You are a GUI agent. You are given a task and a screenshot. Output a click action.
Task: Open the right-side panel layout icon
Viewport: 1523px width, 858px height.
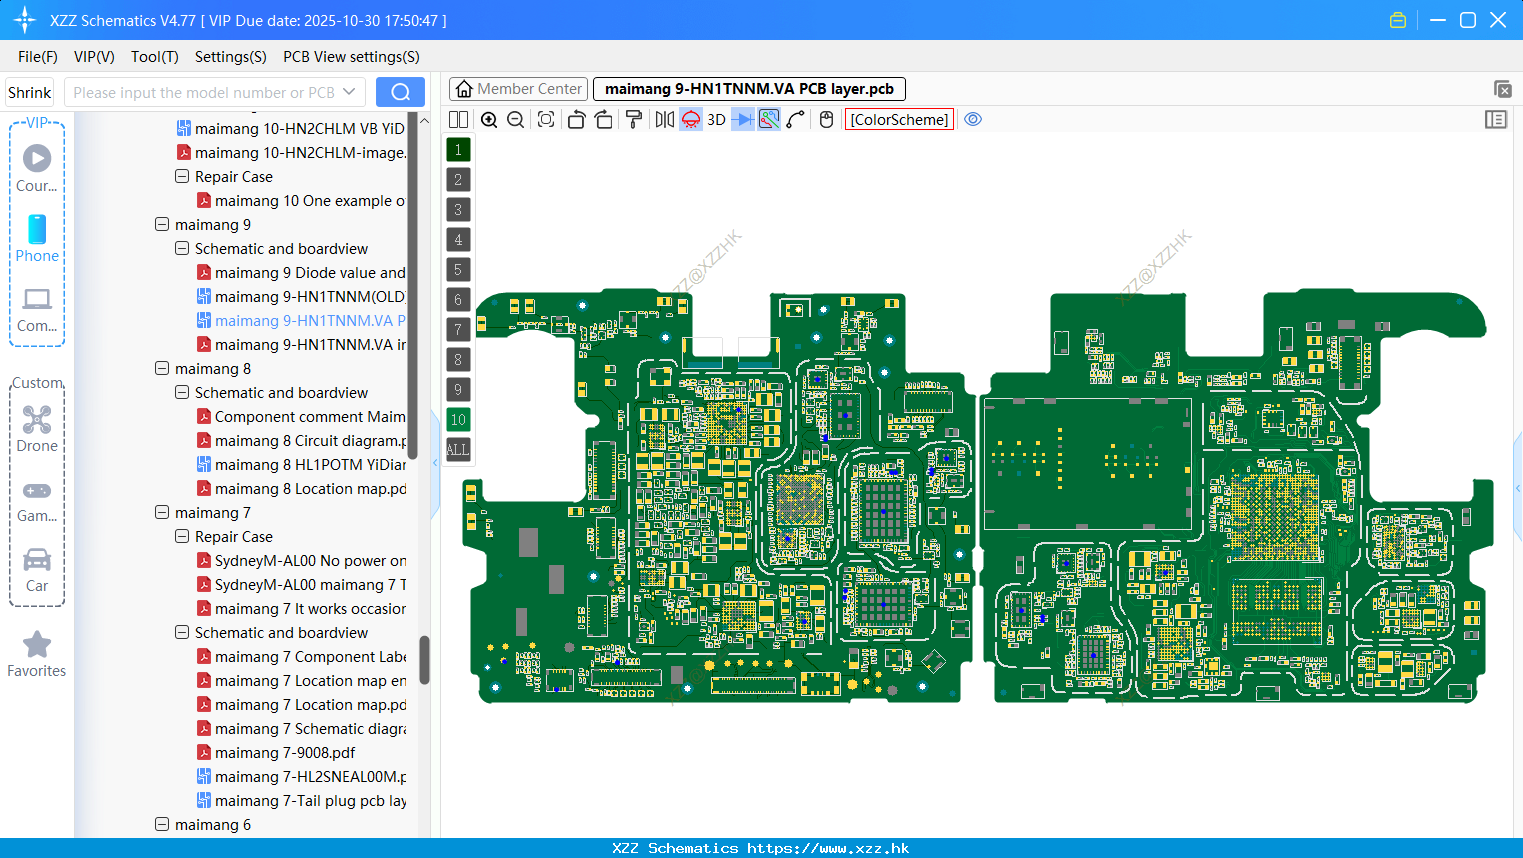[x=1496, y=119]
